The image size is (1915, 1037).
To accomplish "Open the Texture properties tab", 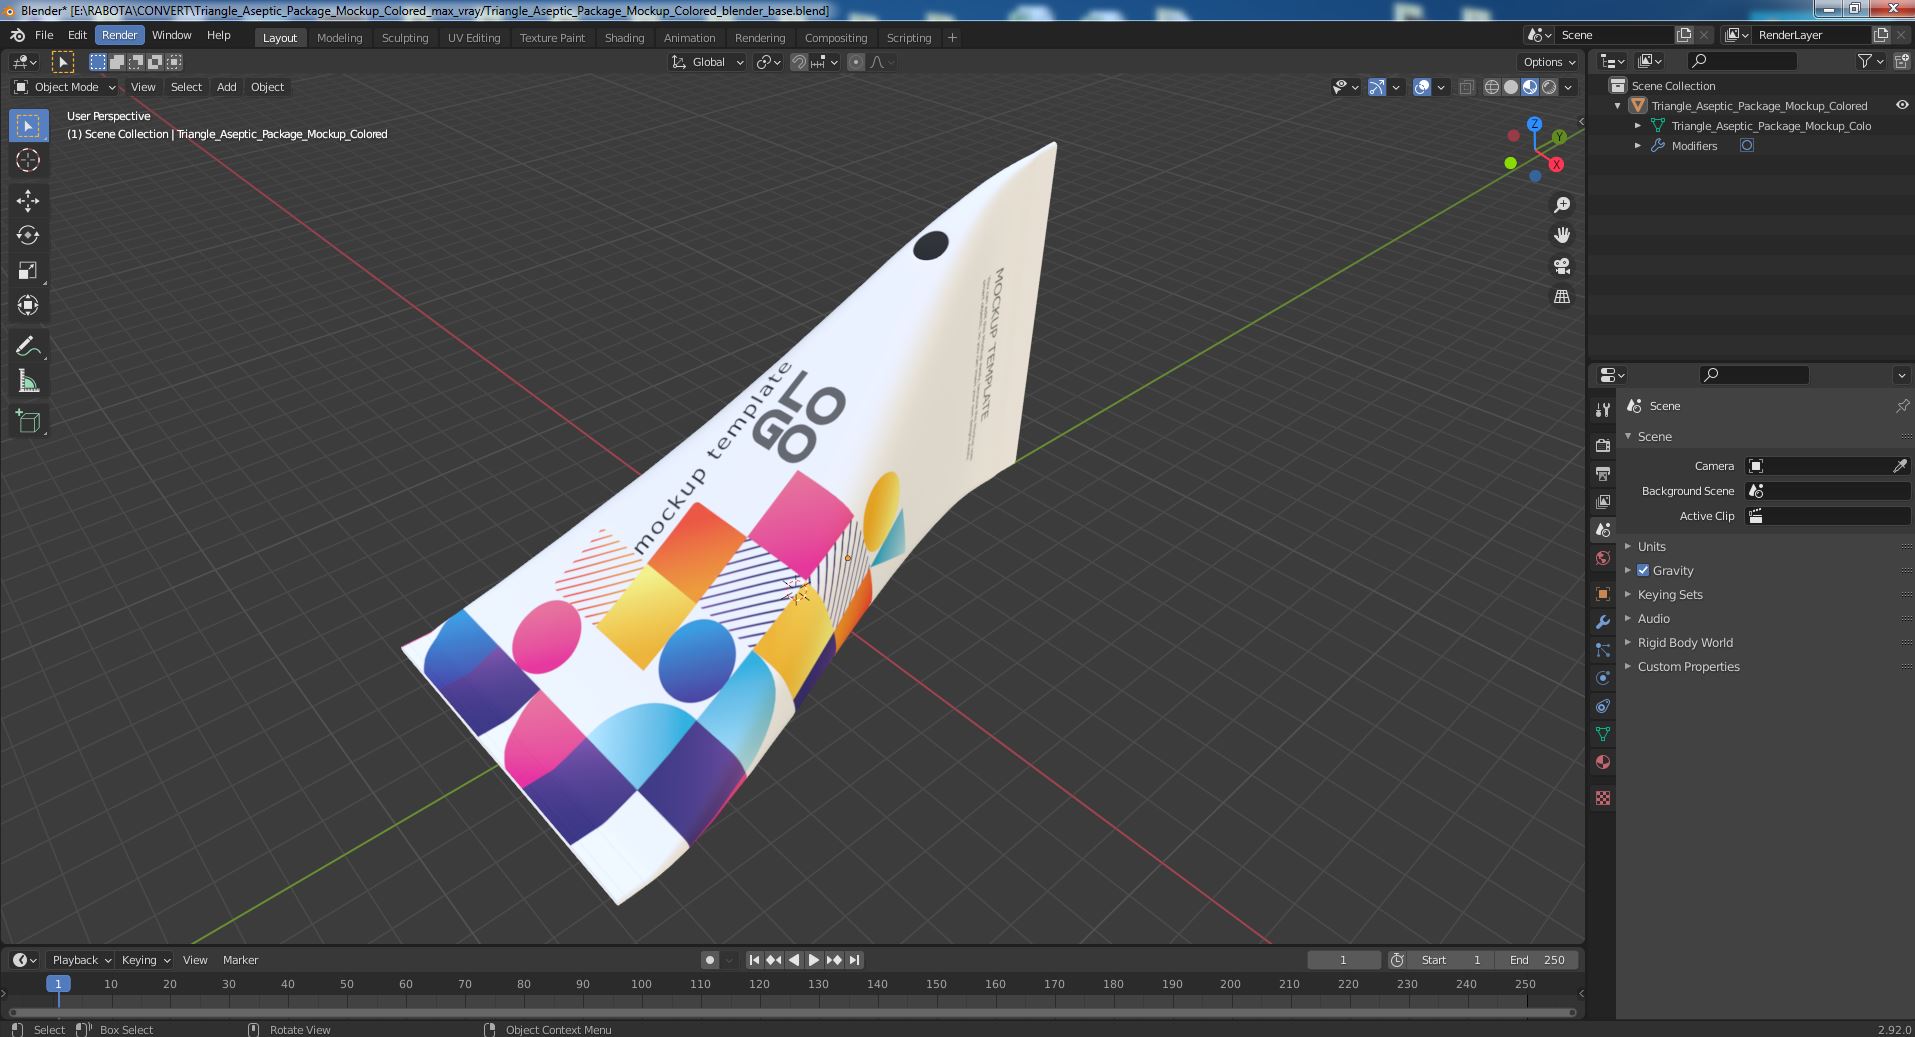I will point(1603,798).
